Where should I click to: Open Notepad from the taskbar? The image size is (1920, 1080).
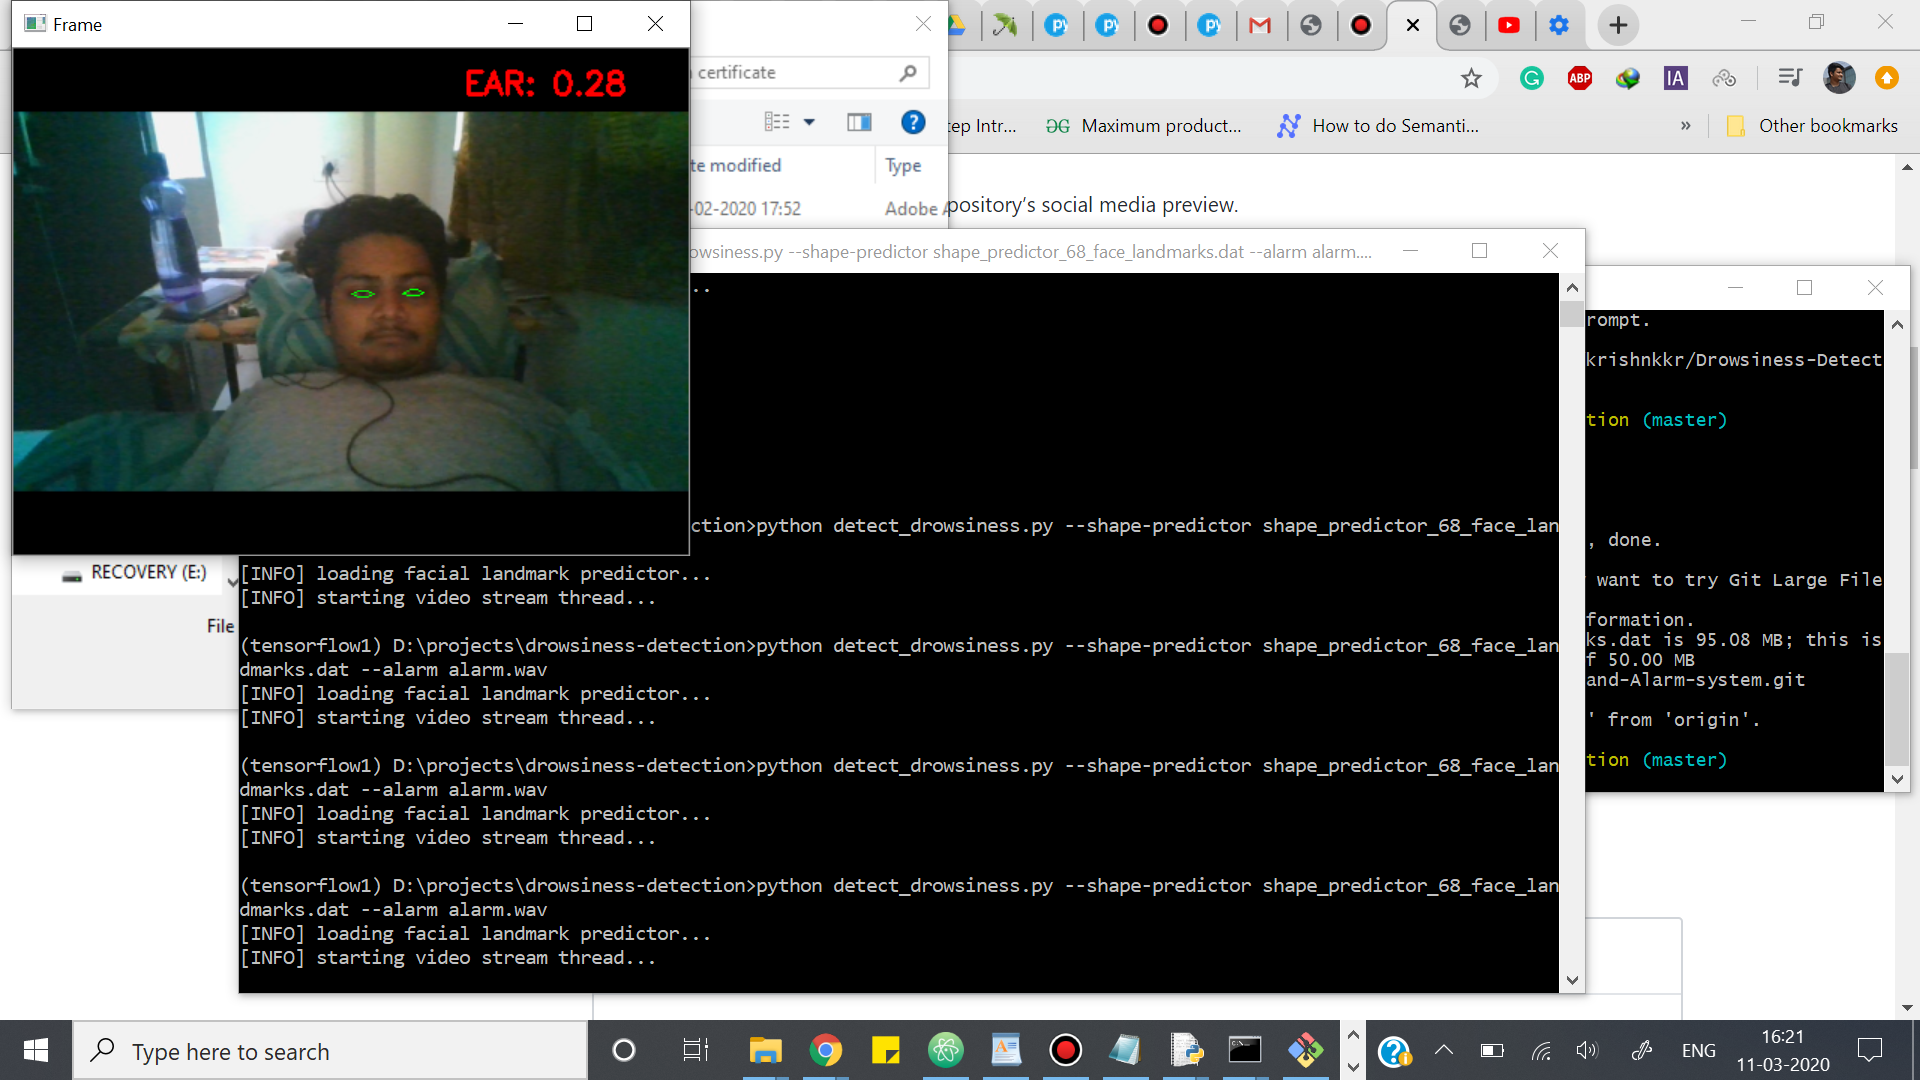[x=1126, y=1051]
